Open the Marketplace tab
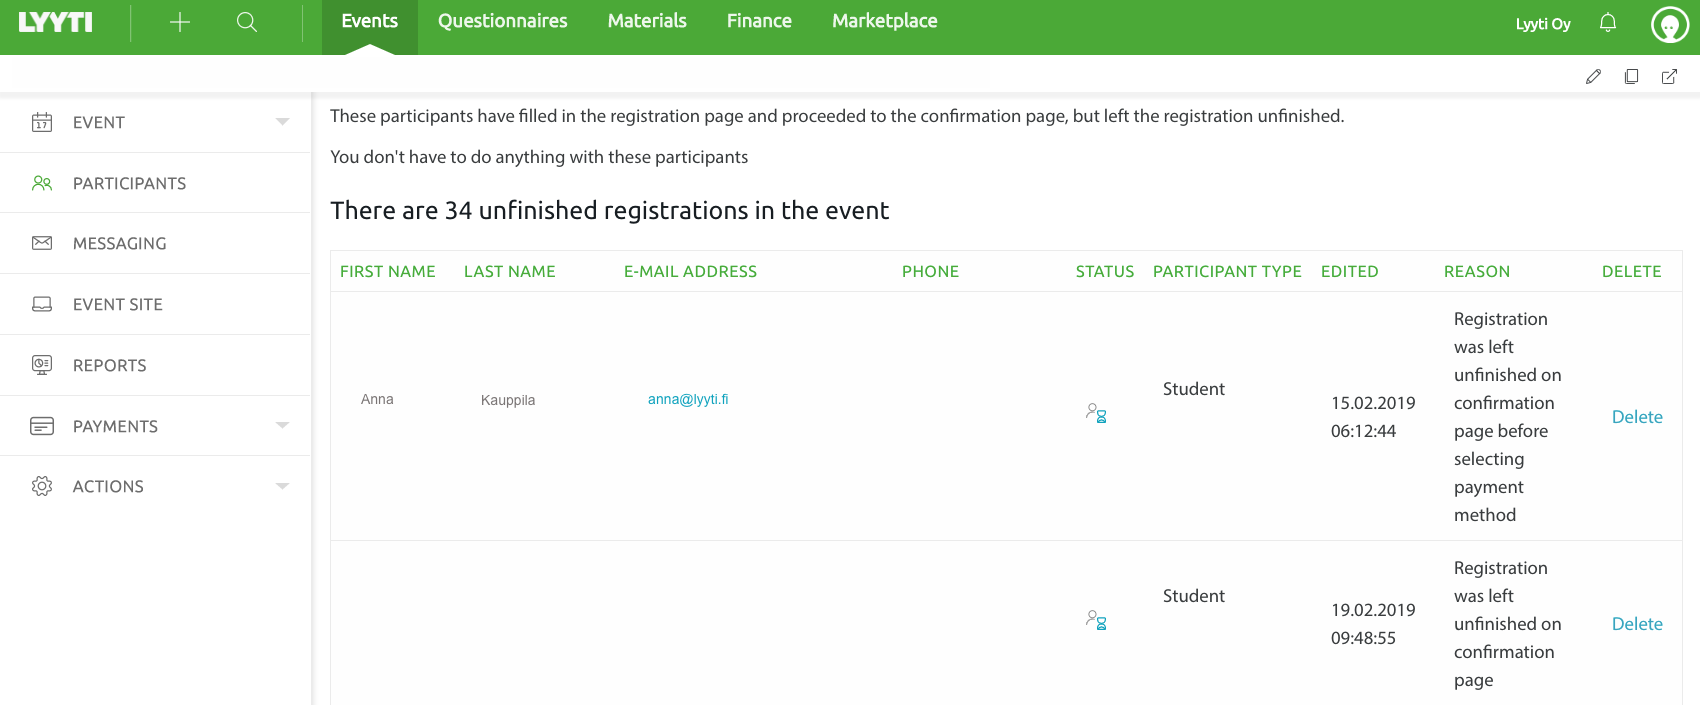1700x705 pixels. click(885, 21)
